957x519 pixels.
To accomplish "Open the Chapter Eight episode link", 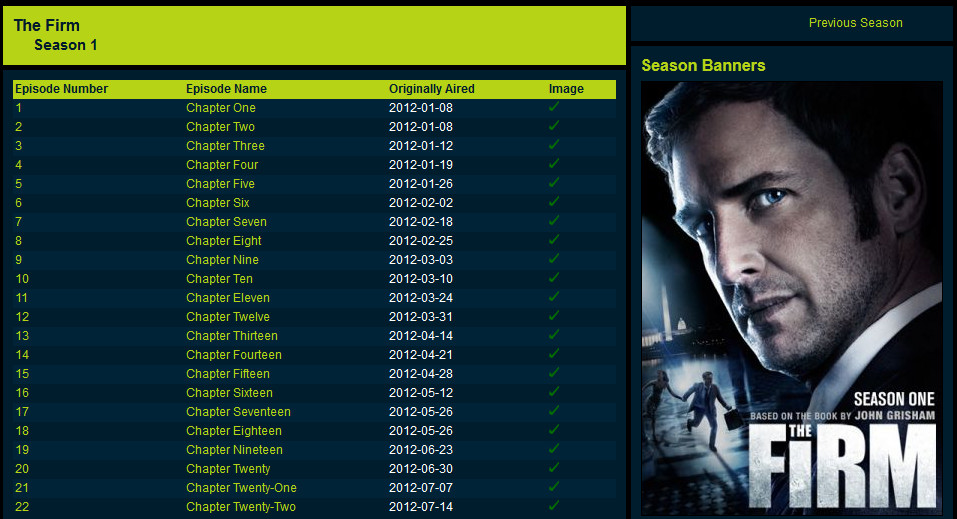I will coord(224,241).
